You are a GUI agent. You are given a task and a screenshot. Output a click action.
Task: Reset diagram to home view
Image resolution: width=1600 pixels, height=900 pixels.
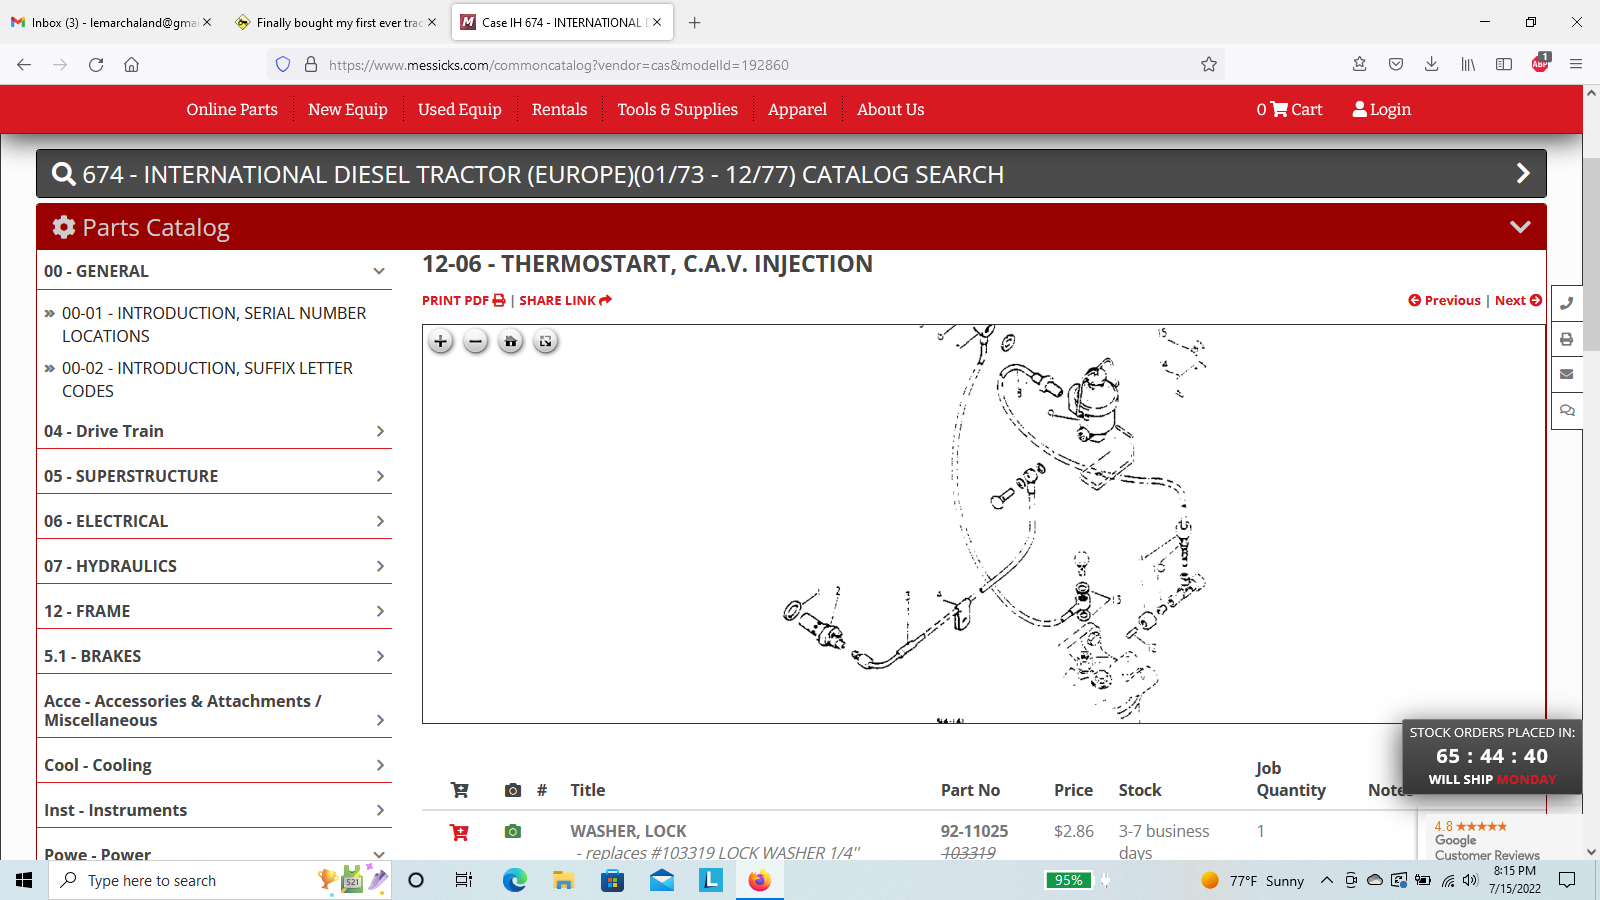coord(511,342)
